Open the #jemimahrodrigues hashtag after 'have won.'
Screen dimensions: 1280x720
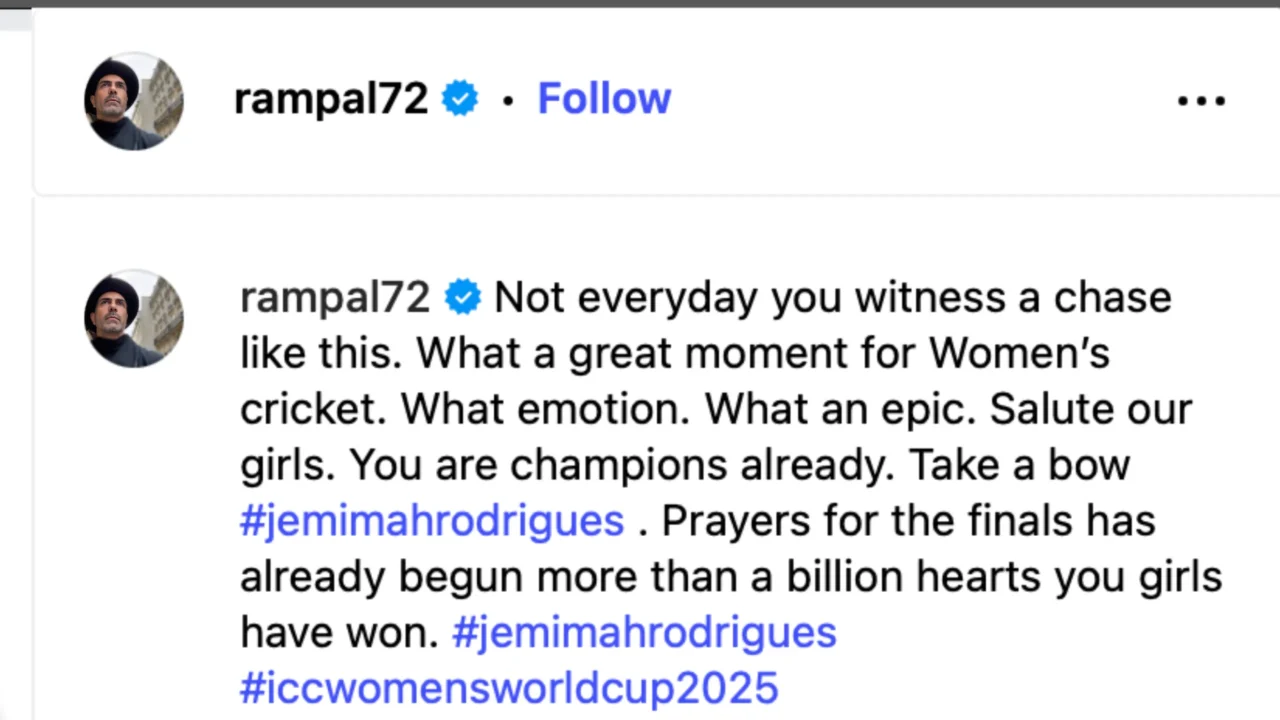644,633
